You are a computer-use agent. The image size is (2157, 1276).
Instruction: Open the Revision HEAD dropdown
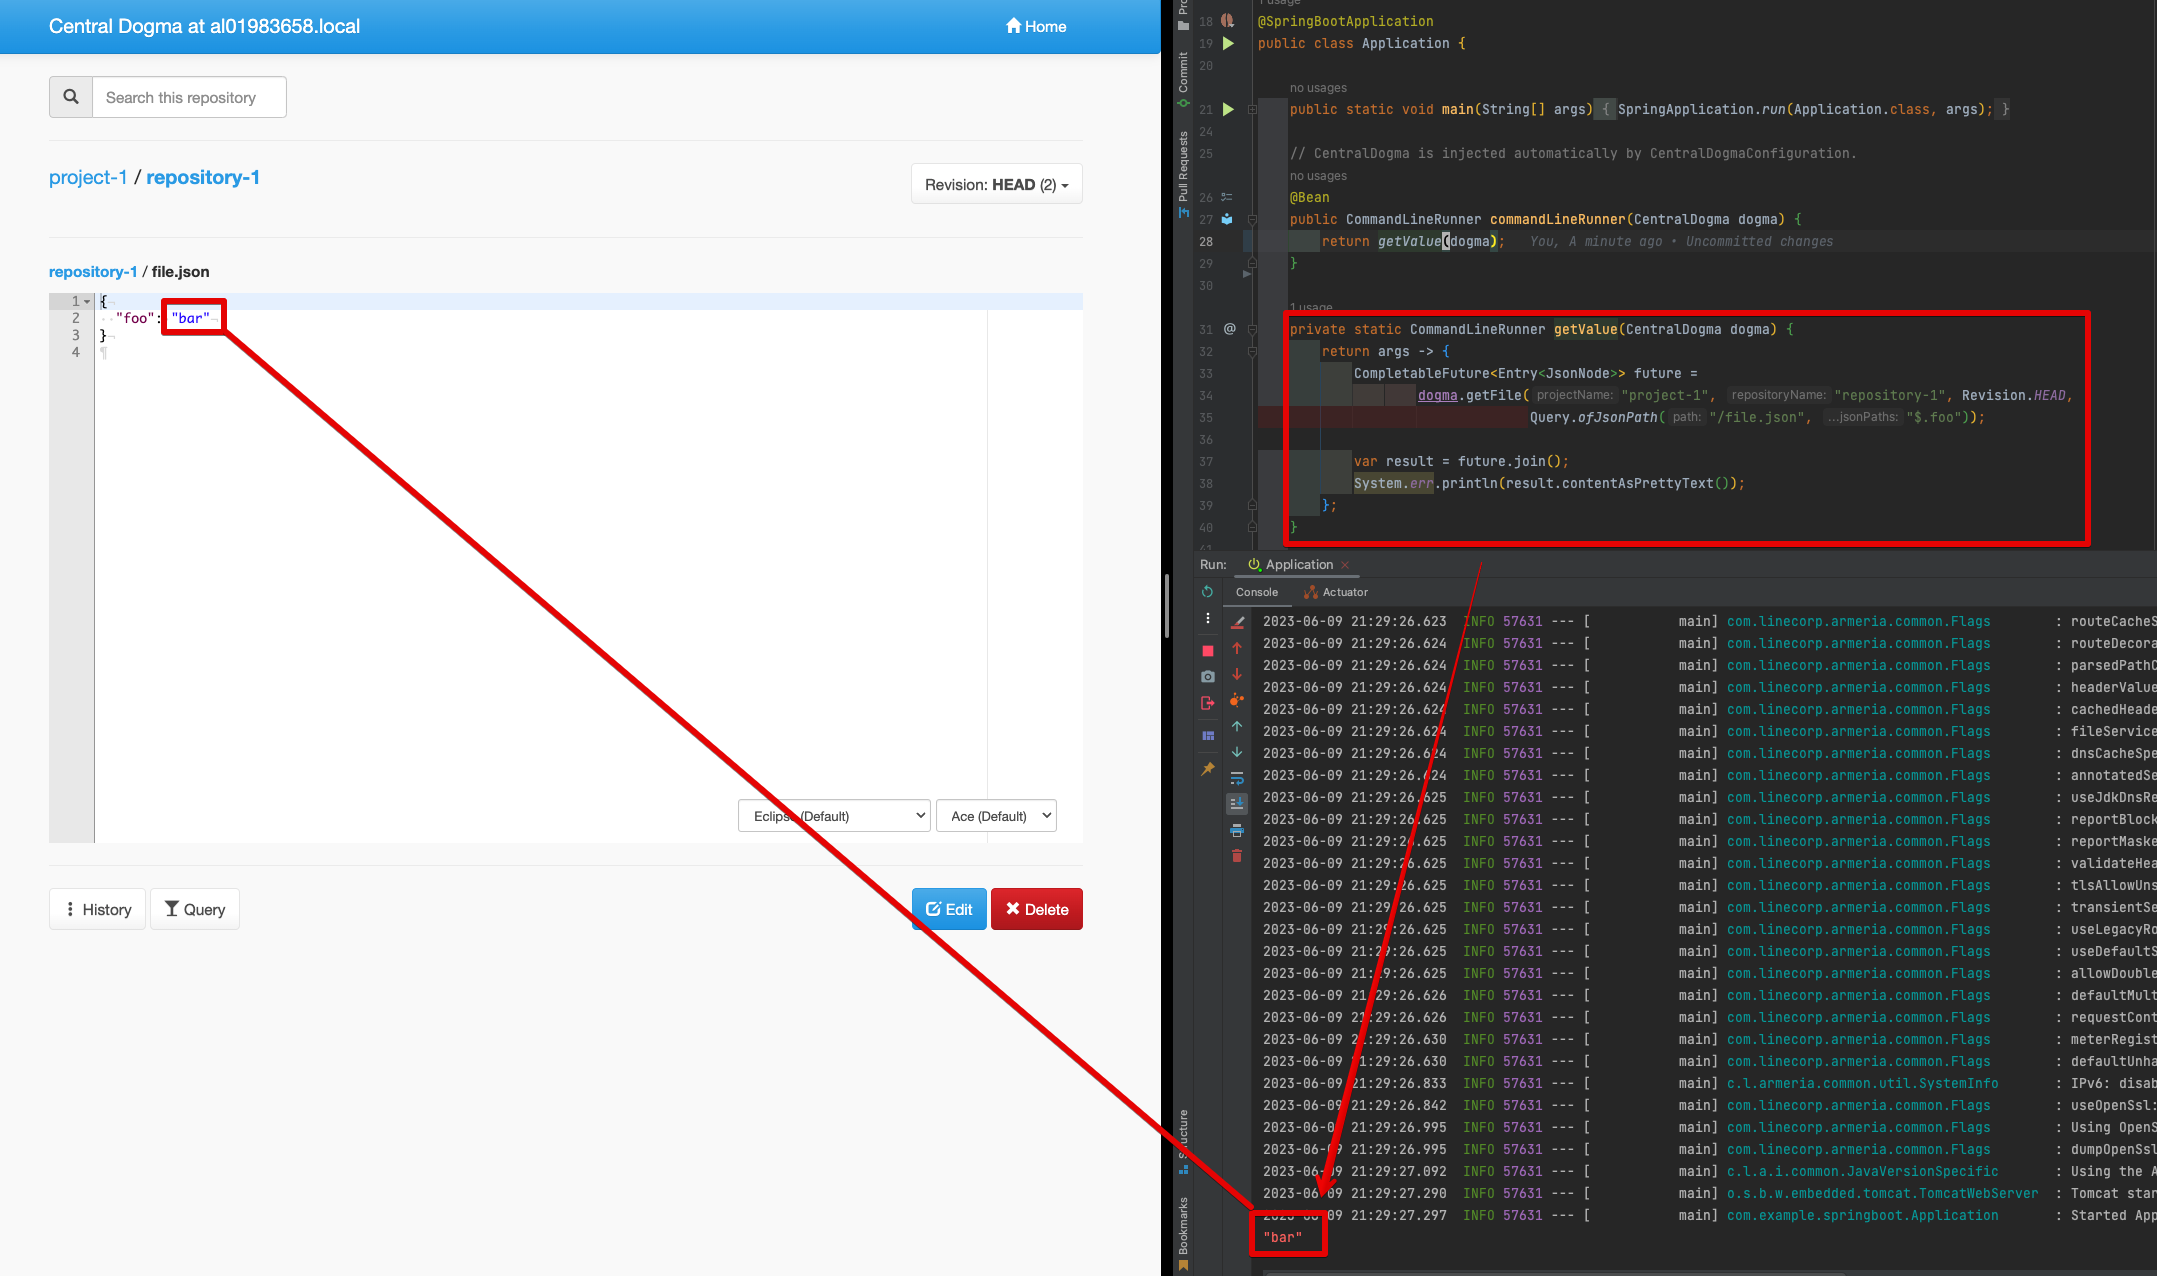pyautogui.click(x=996, y=185)
